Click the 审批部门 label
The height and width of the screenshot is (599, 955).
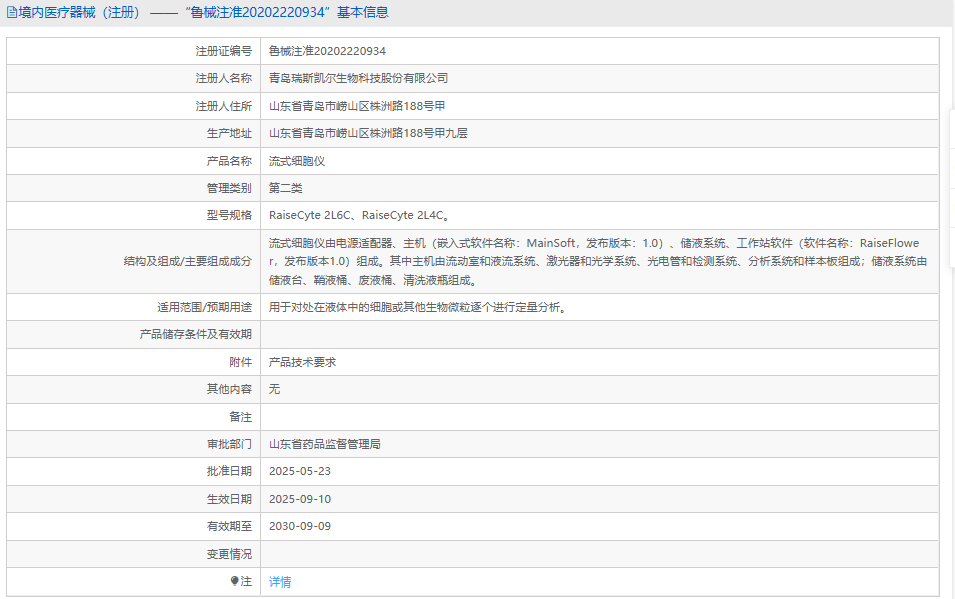click(x=229, y=444)
